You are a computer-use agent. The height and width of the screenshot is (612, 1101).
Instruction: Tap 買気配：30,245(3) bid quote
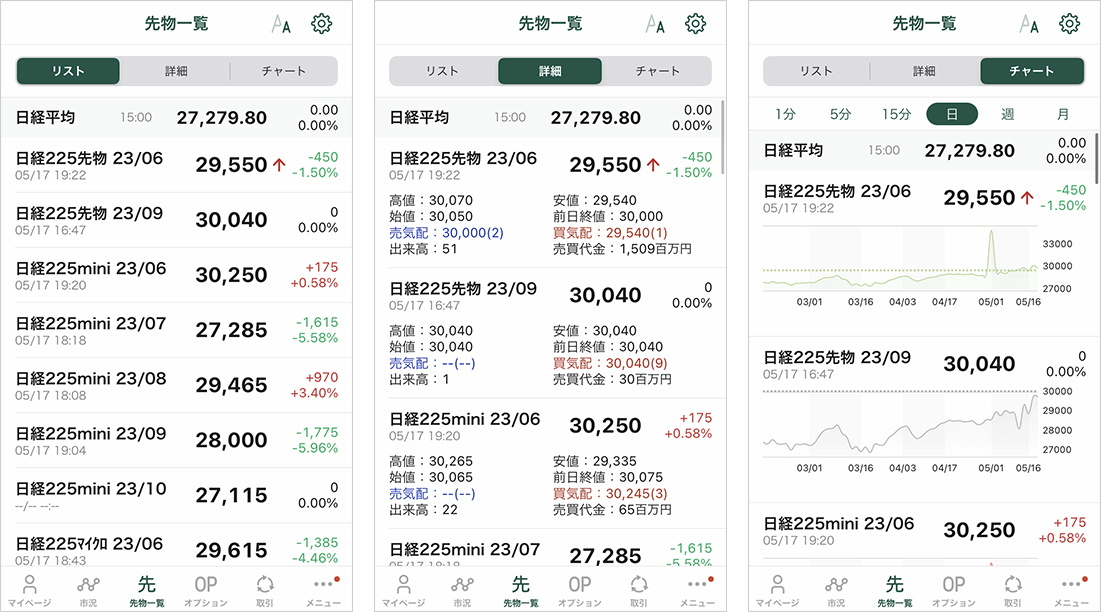pos(610,493)
